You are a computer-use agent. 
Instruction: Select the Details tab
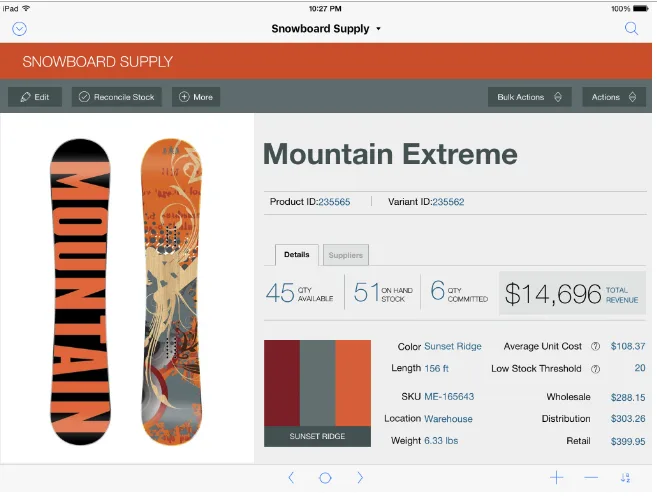[x=297, y=255]
